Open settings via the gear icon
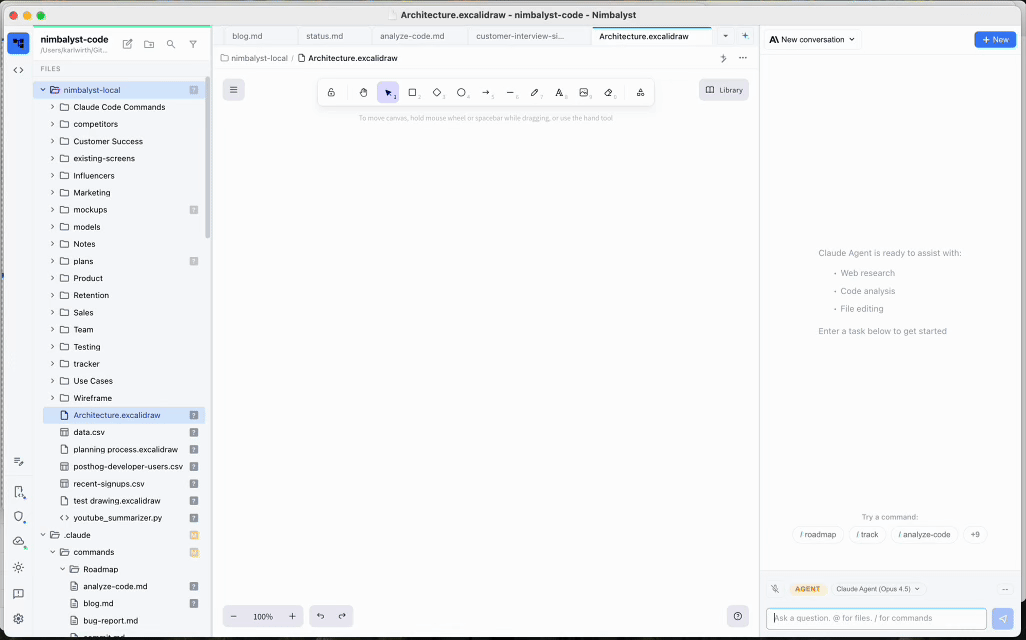Image resolution: width=1026 pixels, height=640 pixels. click(x=17, y=619)
